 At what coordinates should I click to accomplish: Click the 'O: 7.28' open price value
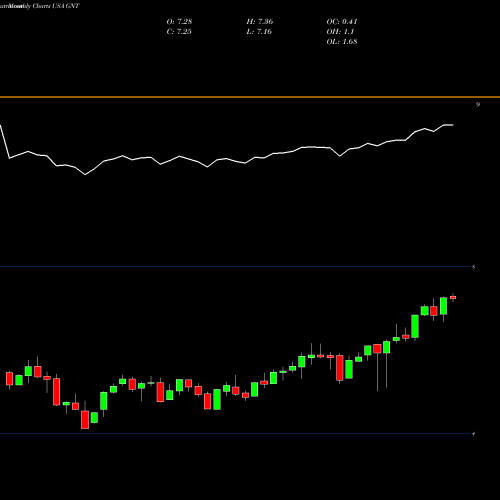click(179, 22)
